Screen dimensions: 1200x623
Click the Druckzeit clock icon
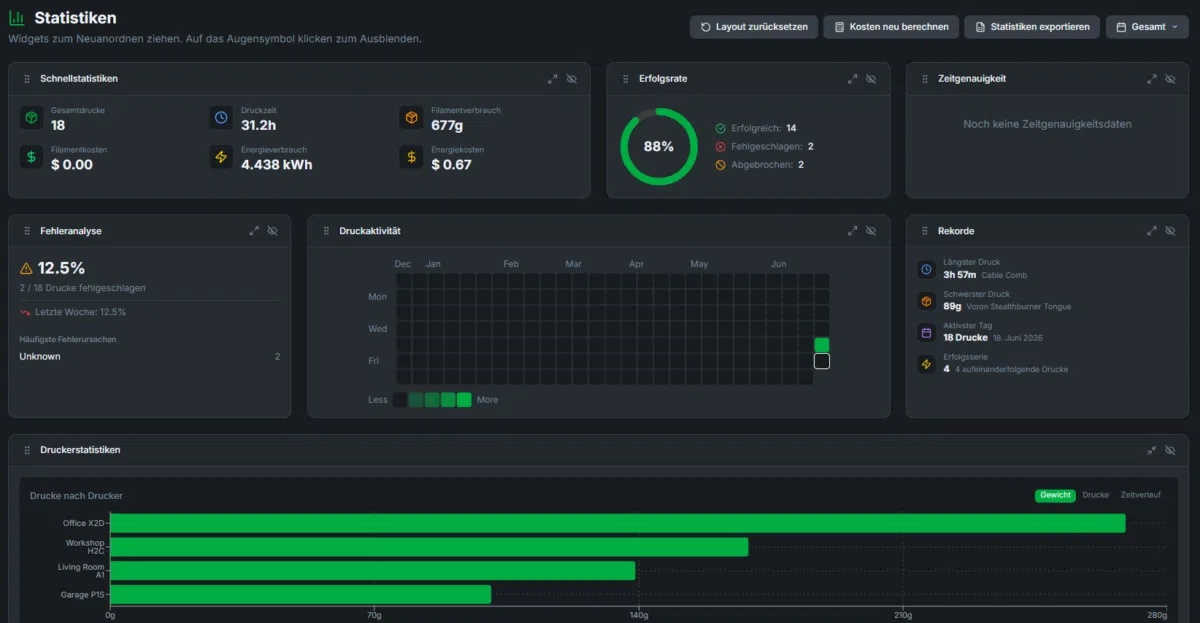(220, 118)
